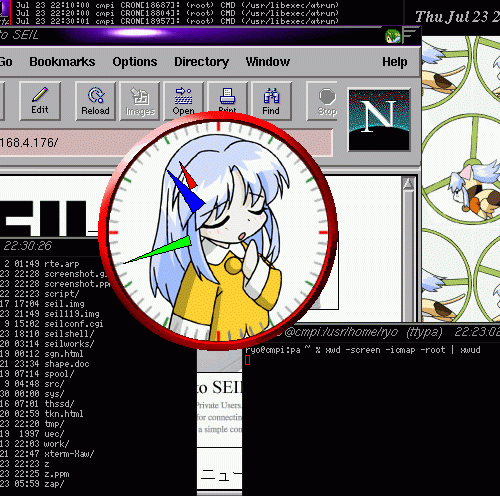This screenshot has height=496, width=500.
Task: Select the uec/ directory entry
Action: (54, 434)
